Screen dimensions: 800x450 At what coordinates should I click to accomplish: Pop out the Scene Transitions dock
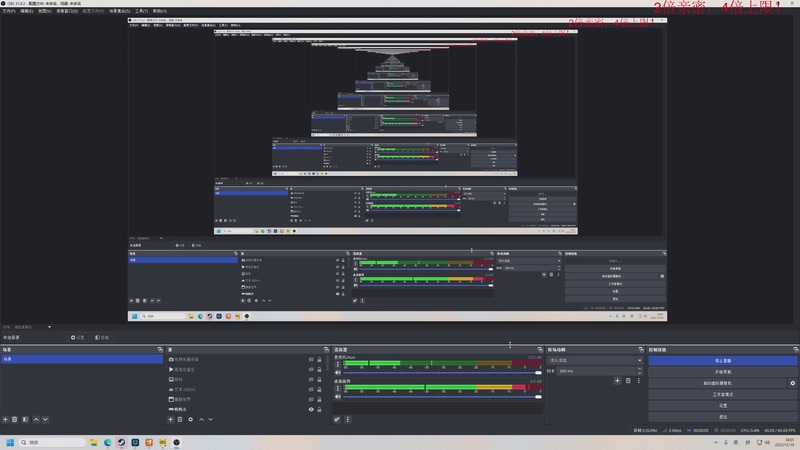(x=641, y=349)
